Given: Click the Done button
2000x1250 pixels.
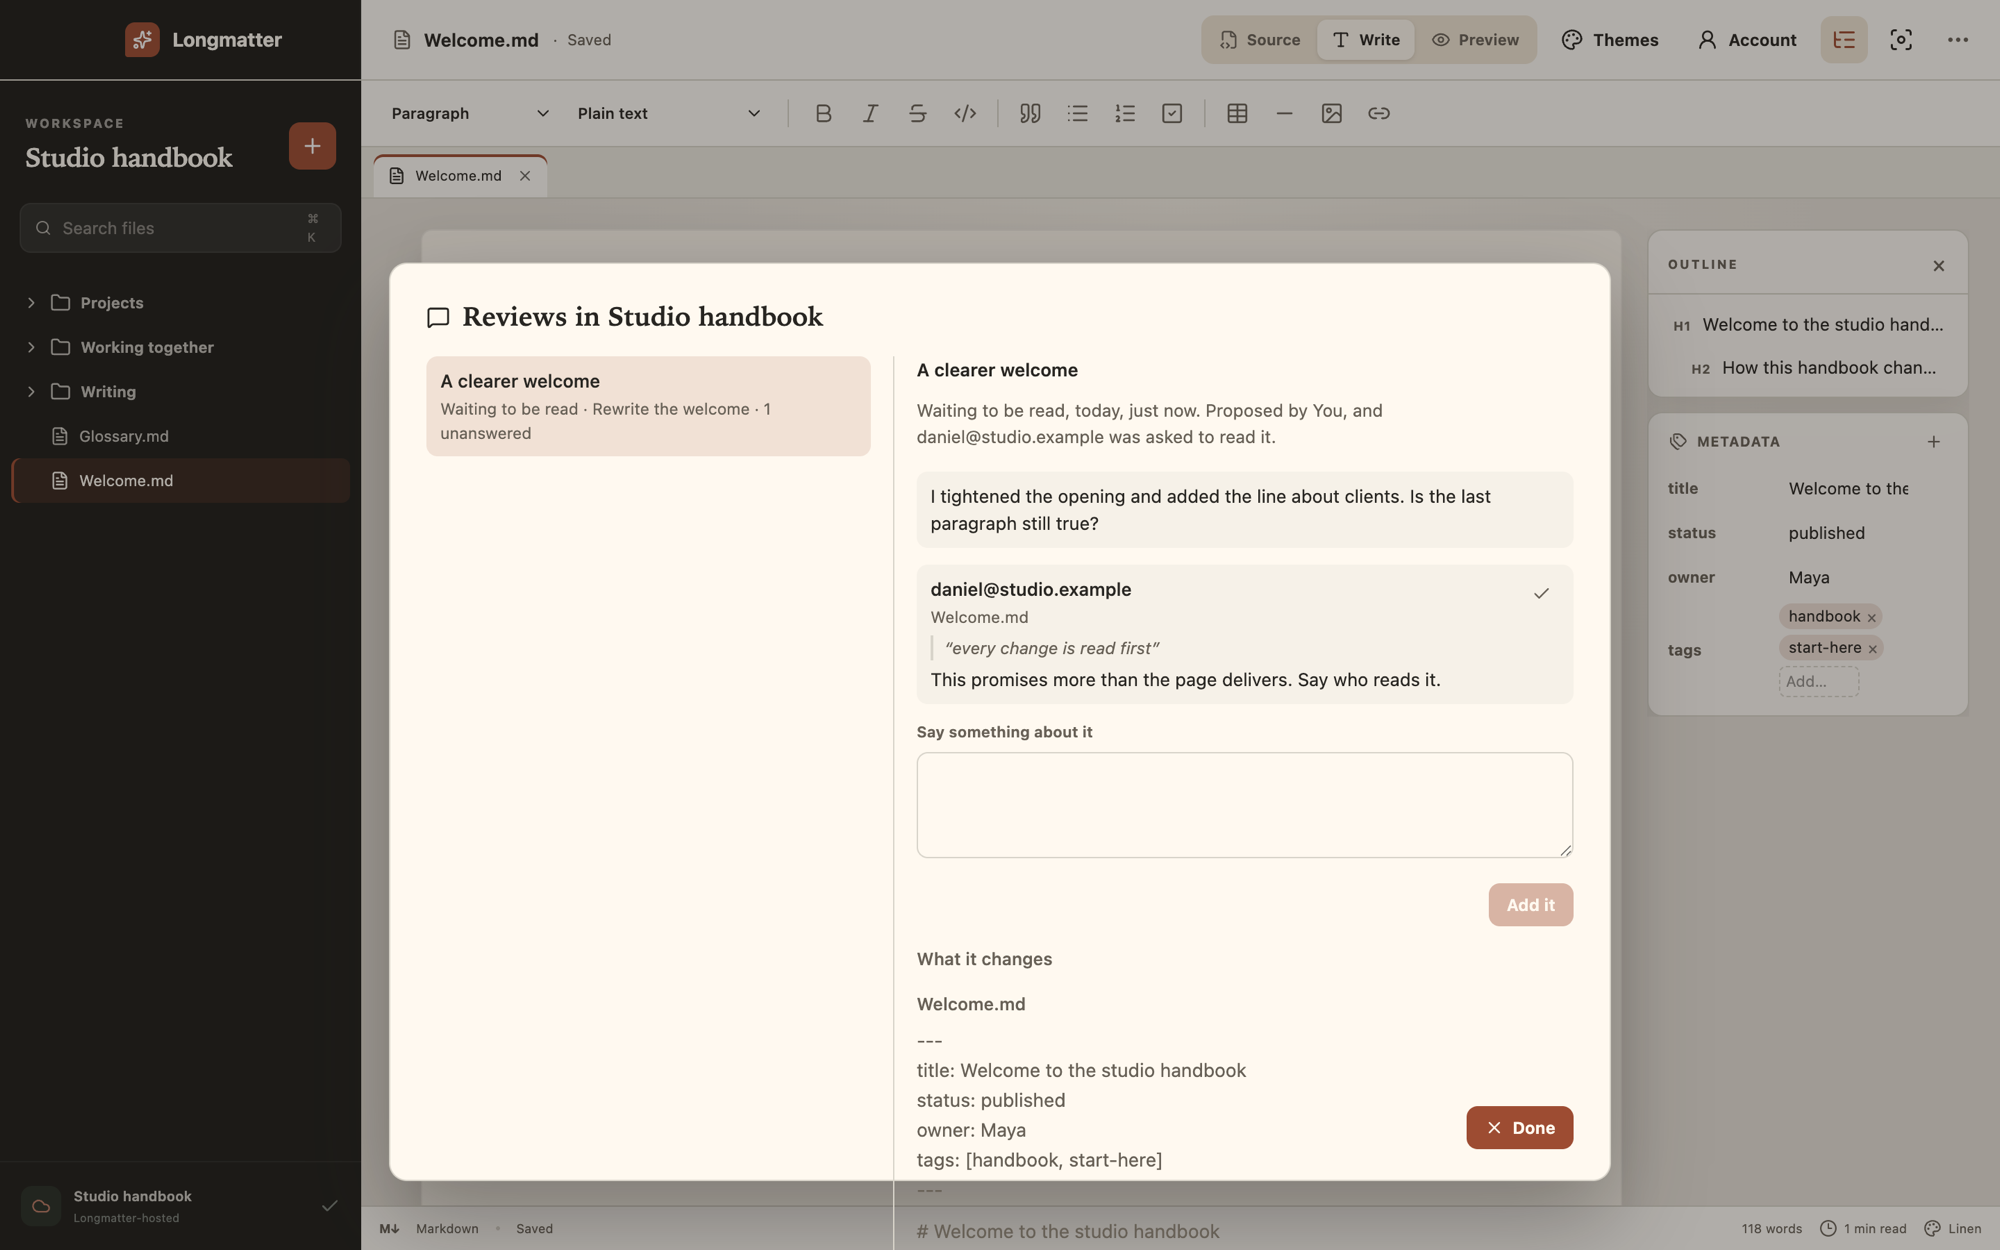Looking at the screenshot, I should pyautogui.click(x=1519, y=1127).
